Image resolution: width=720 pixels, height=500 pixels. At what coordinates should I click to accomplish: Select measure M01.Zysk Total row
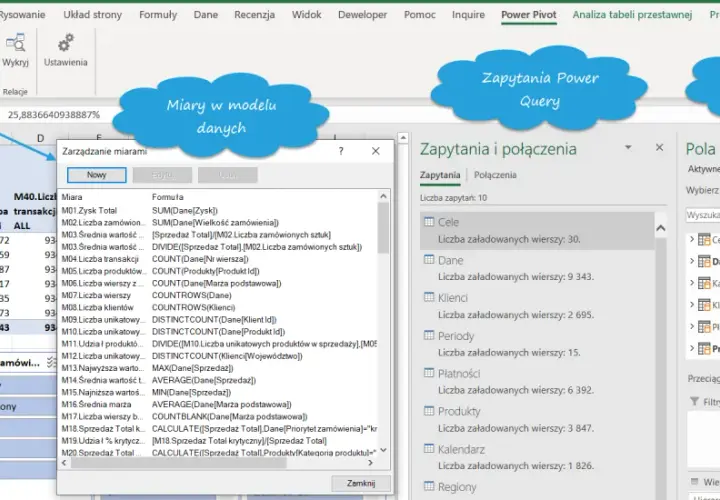tap(219, 211)
